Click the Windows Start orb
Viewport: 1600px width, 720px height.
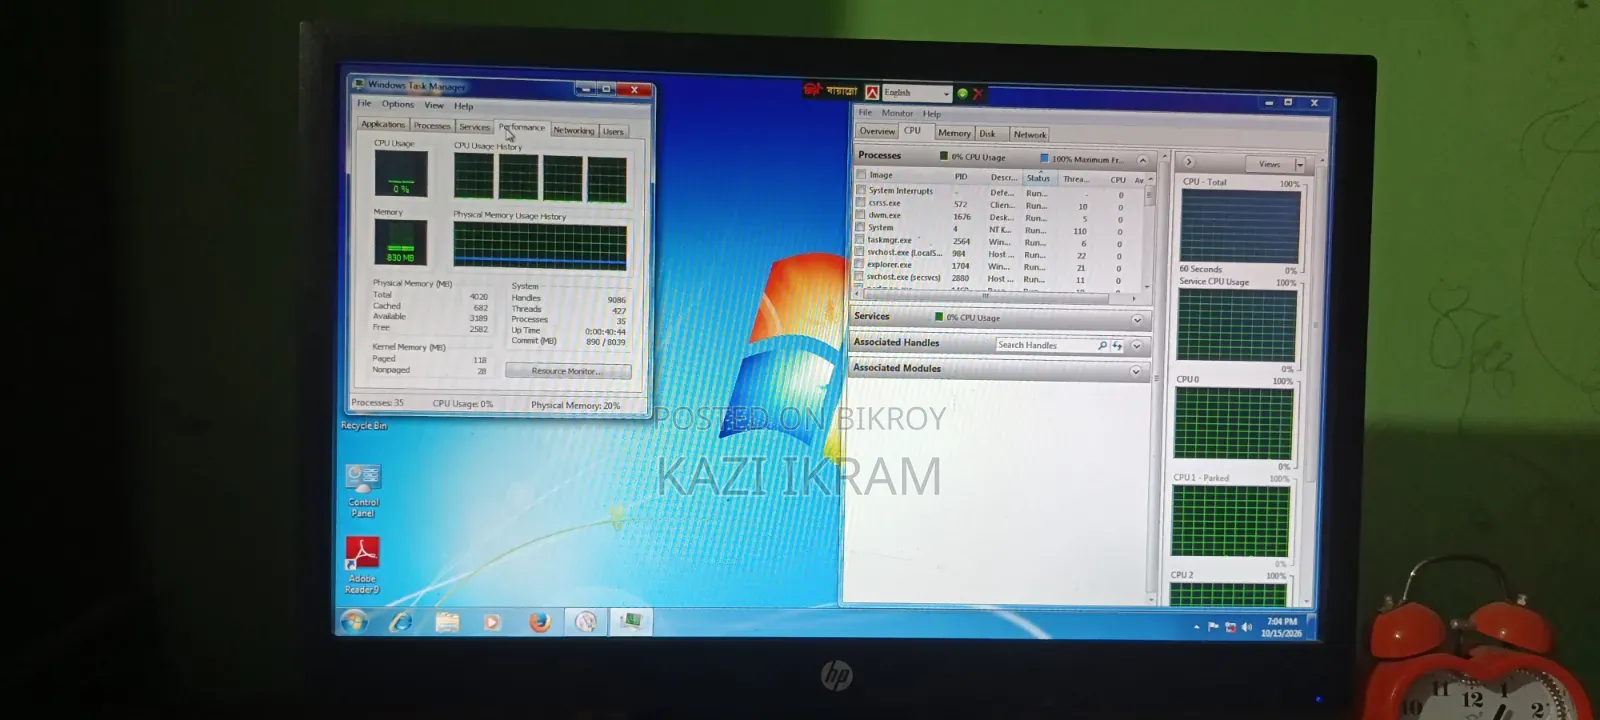tap(353, 622)
